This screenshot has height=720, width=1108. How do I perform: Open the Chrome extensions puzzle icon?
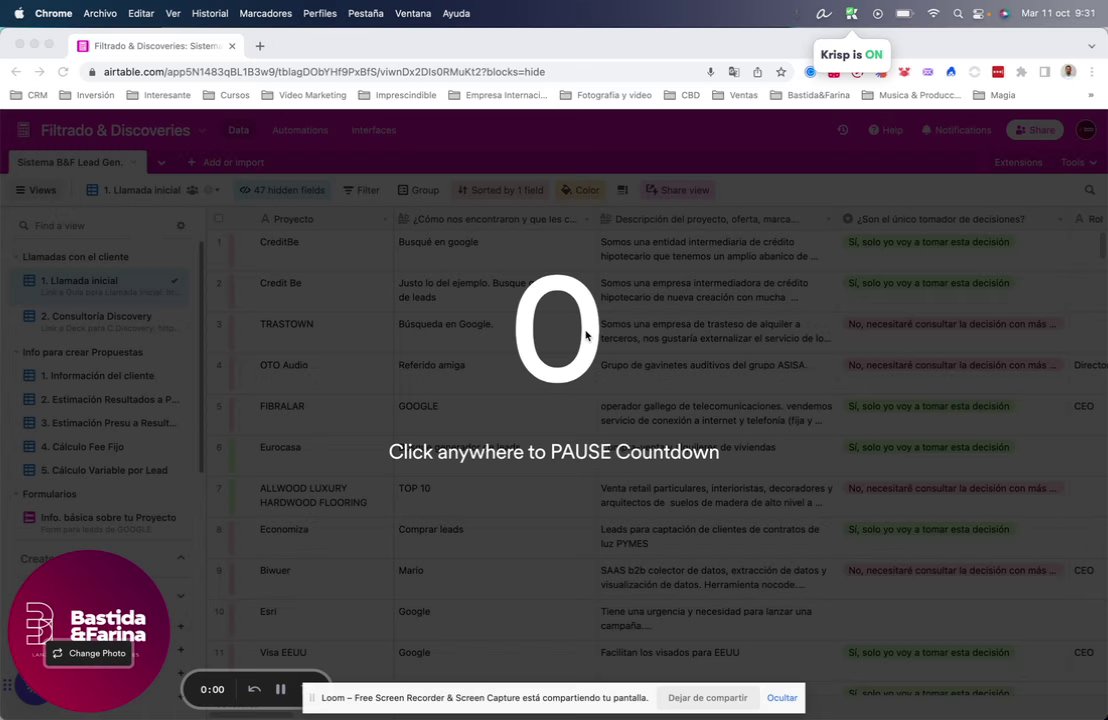coord(1021,71)
